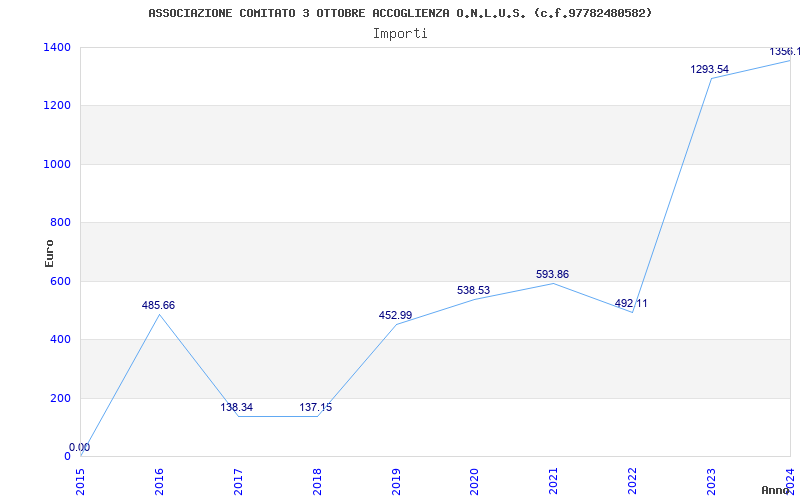The width and height of the screenshot is (800, 500).
Task: Click the 137.15 data label
Action: coord(315,407)
